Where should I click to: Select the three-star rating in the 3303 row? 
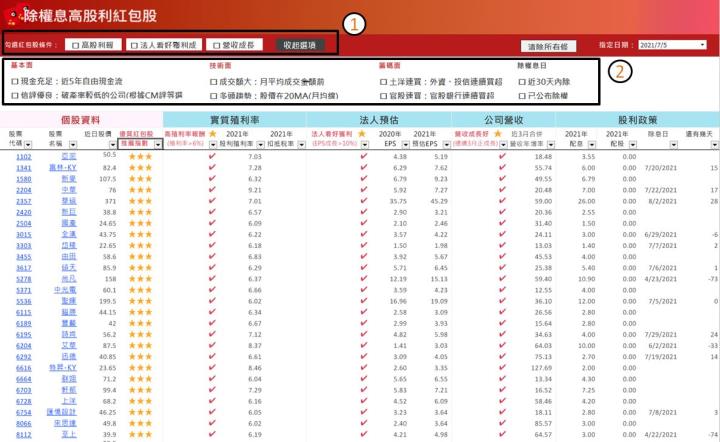pos(140,246)
